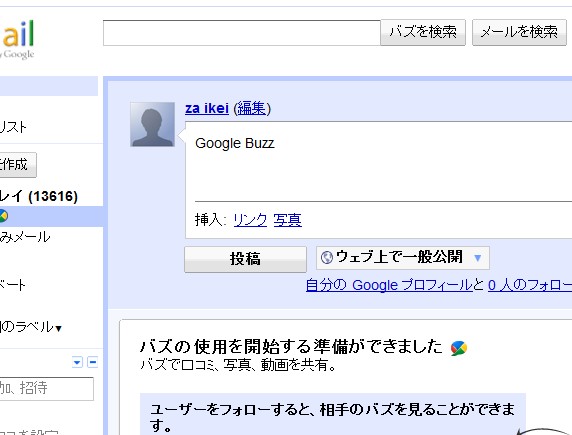Click the バズを検索 button
This screenshot has width=572, height=435.
(423, 32)
